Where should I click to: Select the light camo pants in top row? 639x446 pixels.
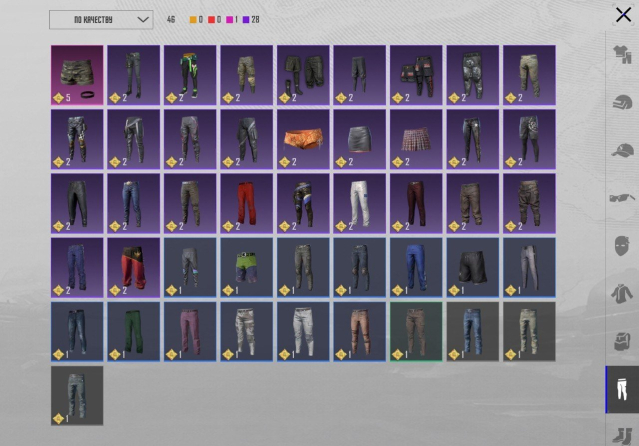pos(529,75)
